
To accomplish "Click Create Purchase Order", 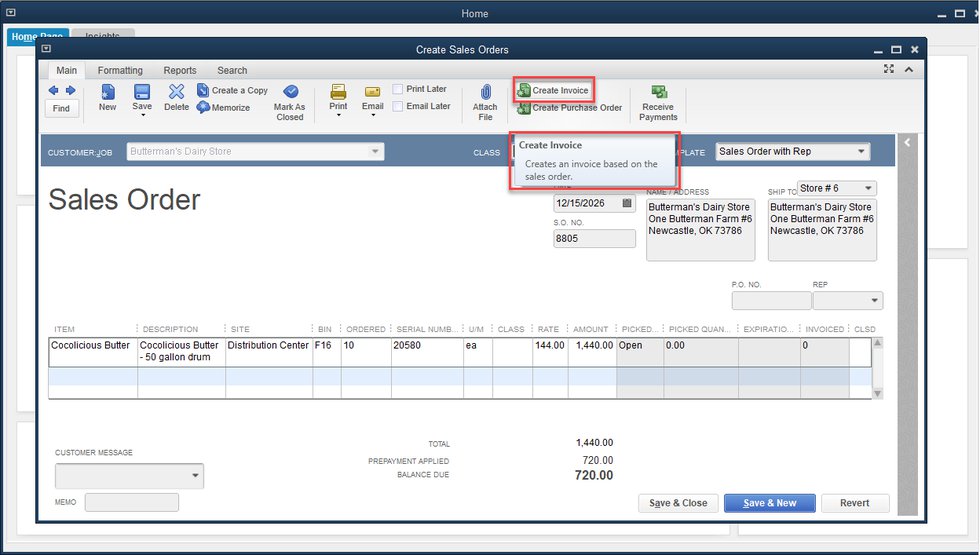I will point(570,108).
